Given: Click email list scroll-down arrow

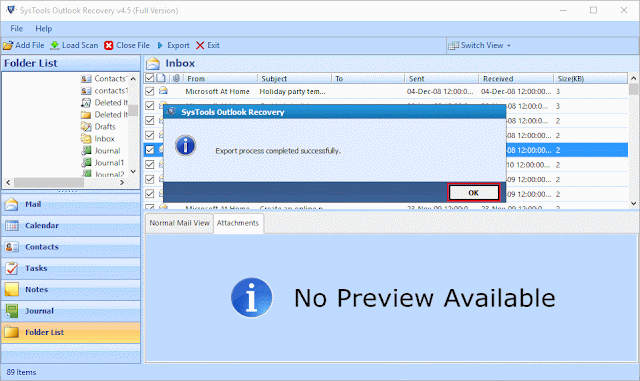Looking at the screenshot, I should point(633,203).
